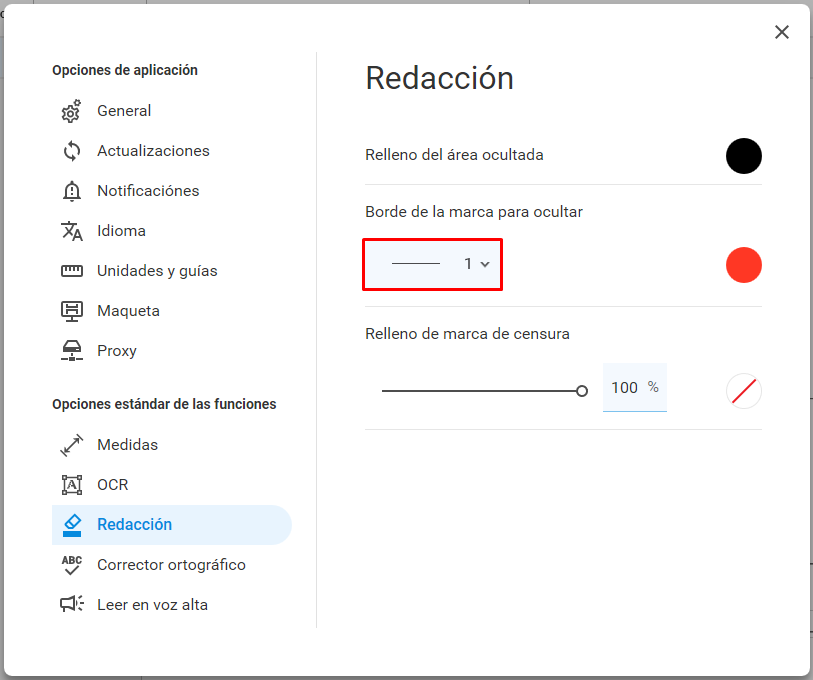
Task: Click the 100 % opacity input field
Action: coord(635,387)
